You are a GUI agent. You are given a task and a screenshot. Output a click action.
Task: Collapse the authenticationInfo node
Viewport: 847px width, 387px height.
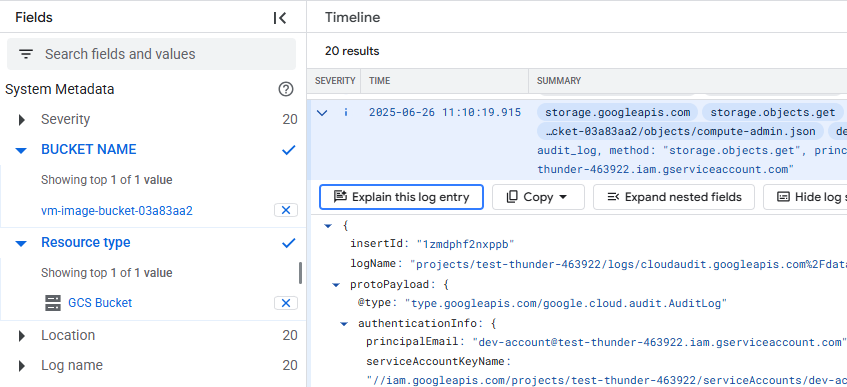pos(344,324)
